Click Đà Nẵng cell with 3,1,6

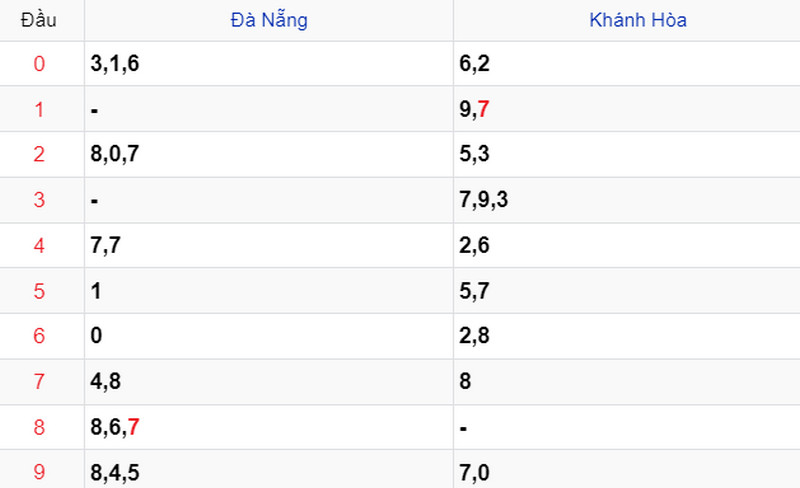[269, 64]
